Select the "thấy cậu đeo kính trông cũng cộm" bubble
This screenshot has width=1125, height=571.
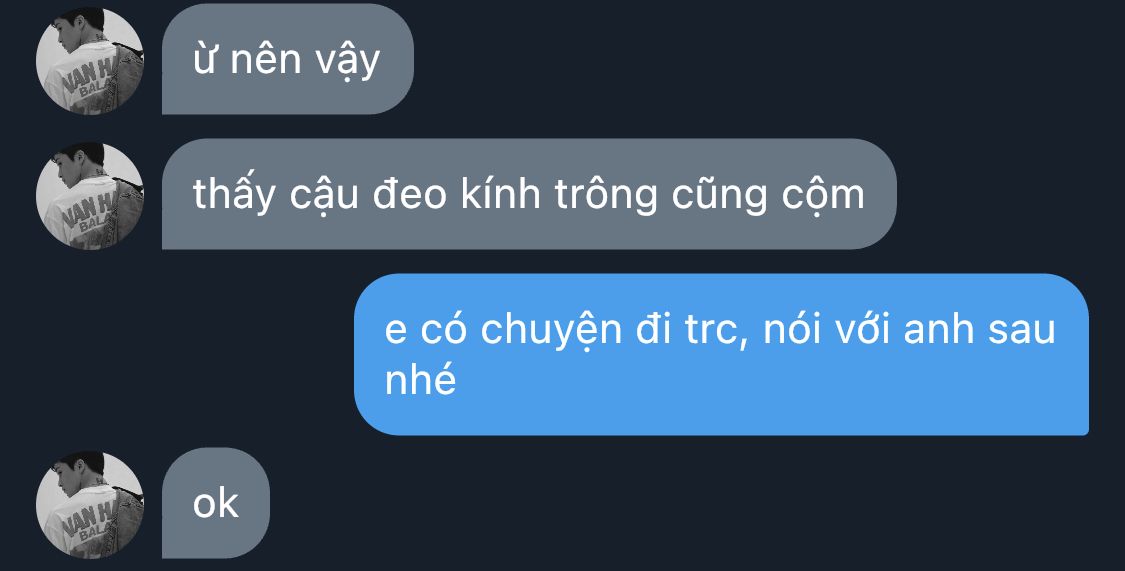pyautogui.click(x=529, y=194)
